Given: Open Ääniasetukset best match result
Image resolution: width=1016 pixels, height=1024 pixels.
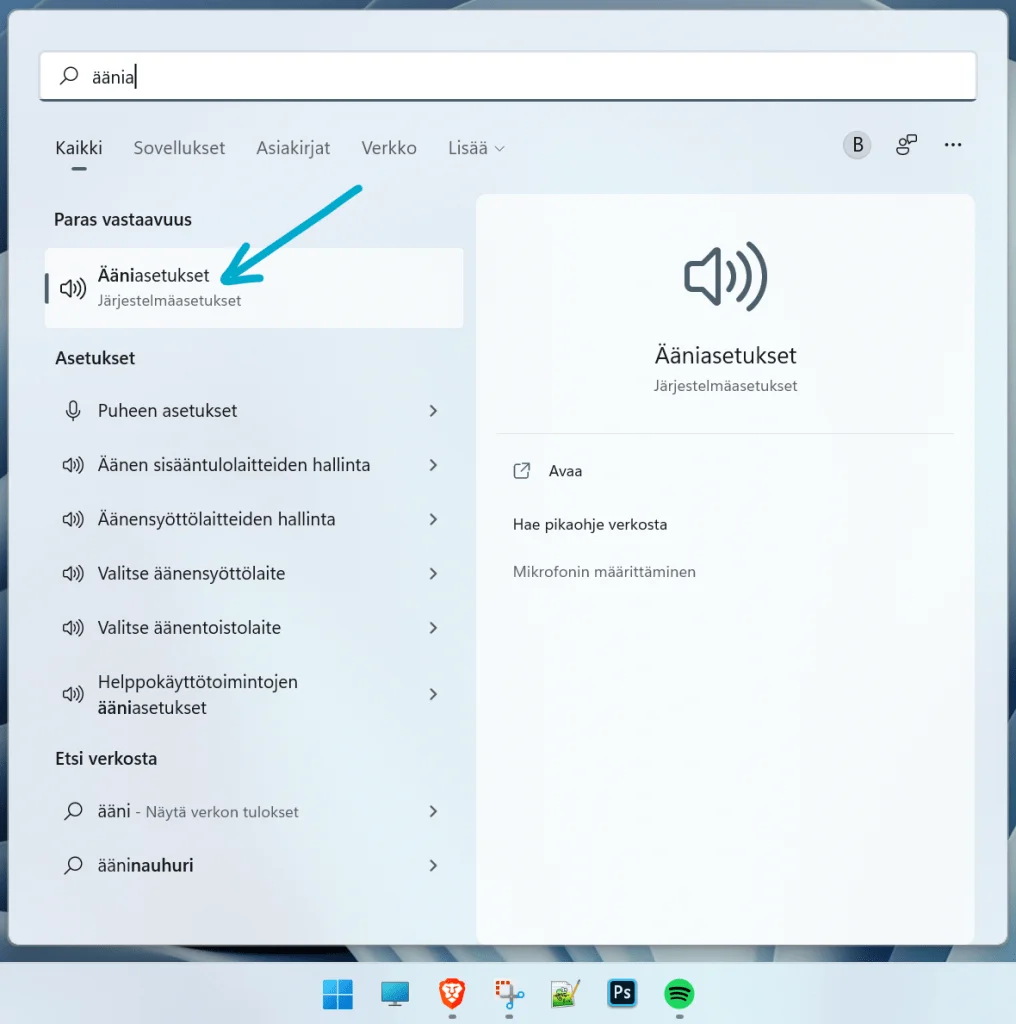Looking at the screenshot, I should 254,288.
